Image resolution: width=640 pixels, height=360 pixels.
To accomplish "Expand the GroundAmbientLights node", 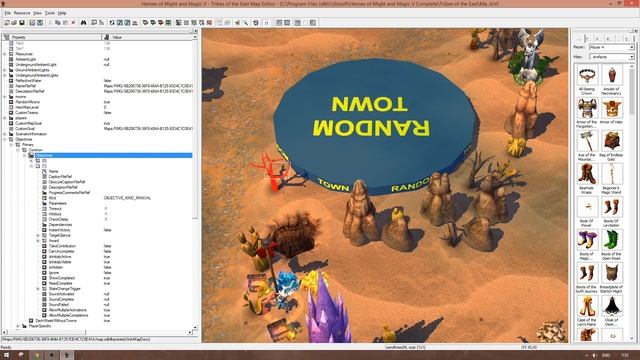I will coord(5,70).
